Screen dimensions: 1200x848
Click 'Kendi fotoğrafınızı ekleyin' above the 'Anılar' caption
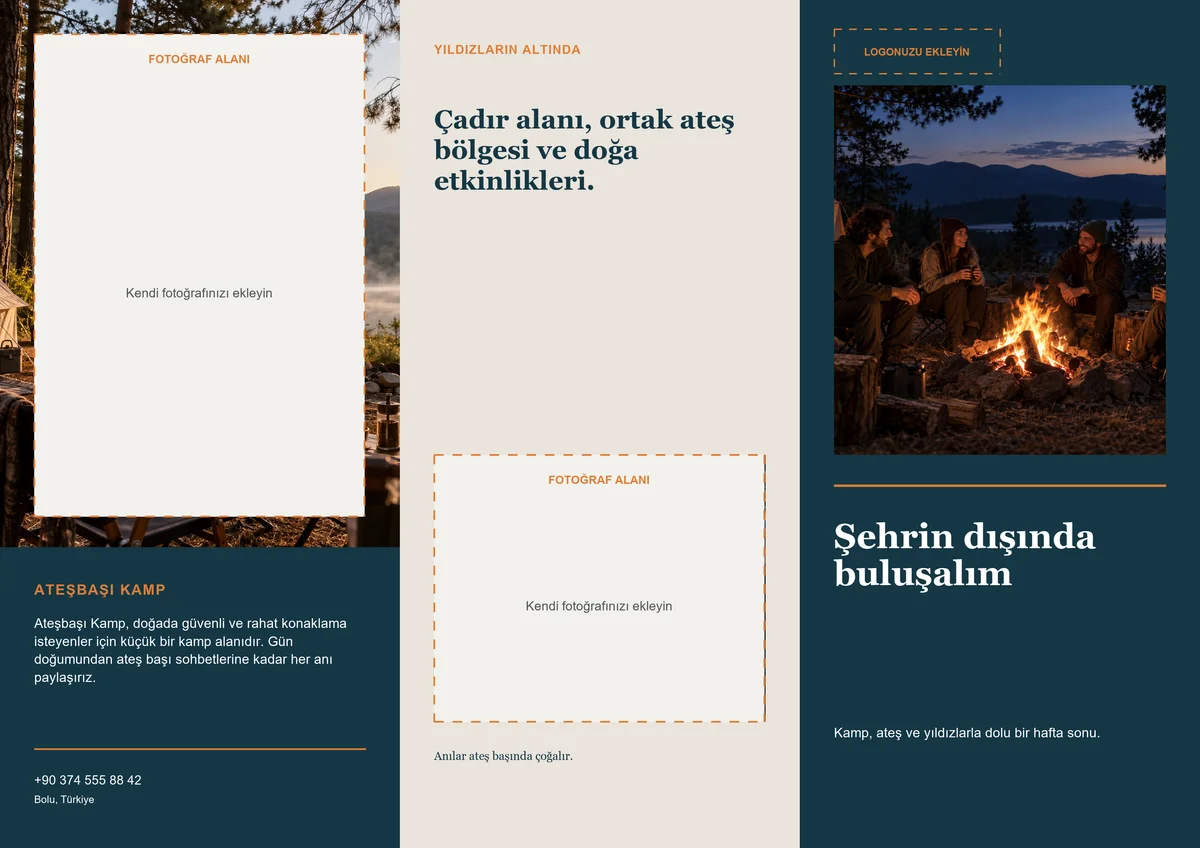(x=599, y=606)
